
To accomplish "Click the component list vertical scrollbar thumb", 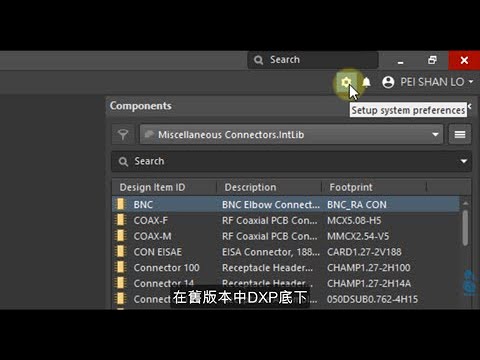I will [465, 228].
